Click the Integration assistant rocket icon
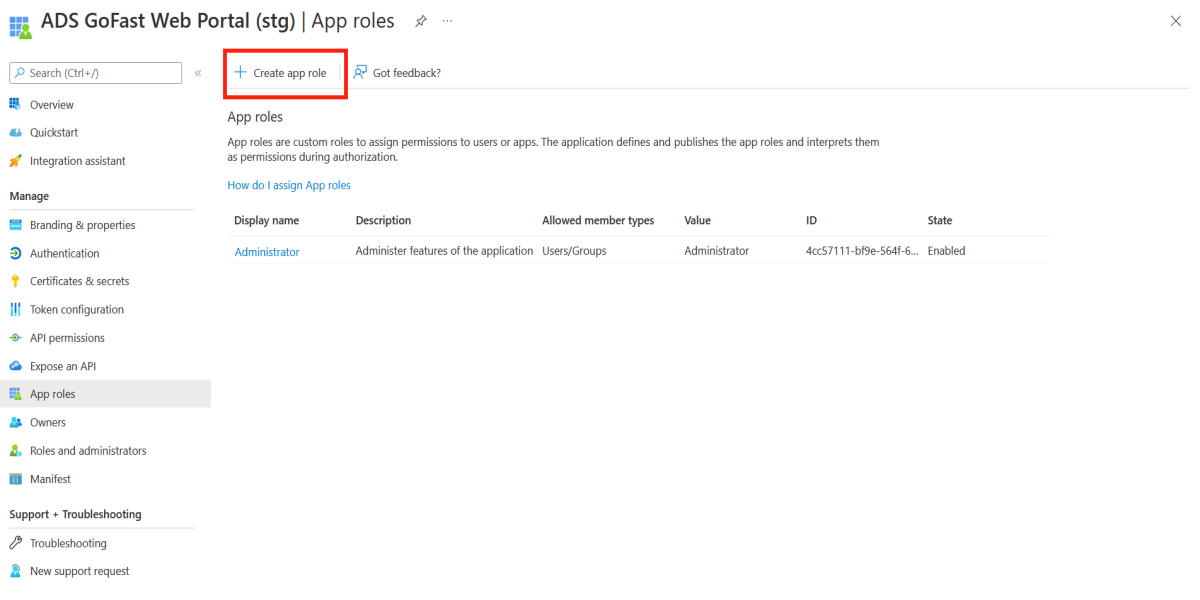The width and height of the screenshot is (1200, 600). coord(15,161)
